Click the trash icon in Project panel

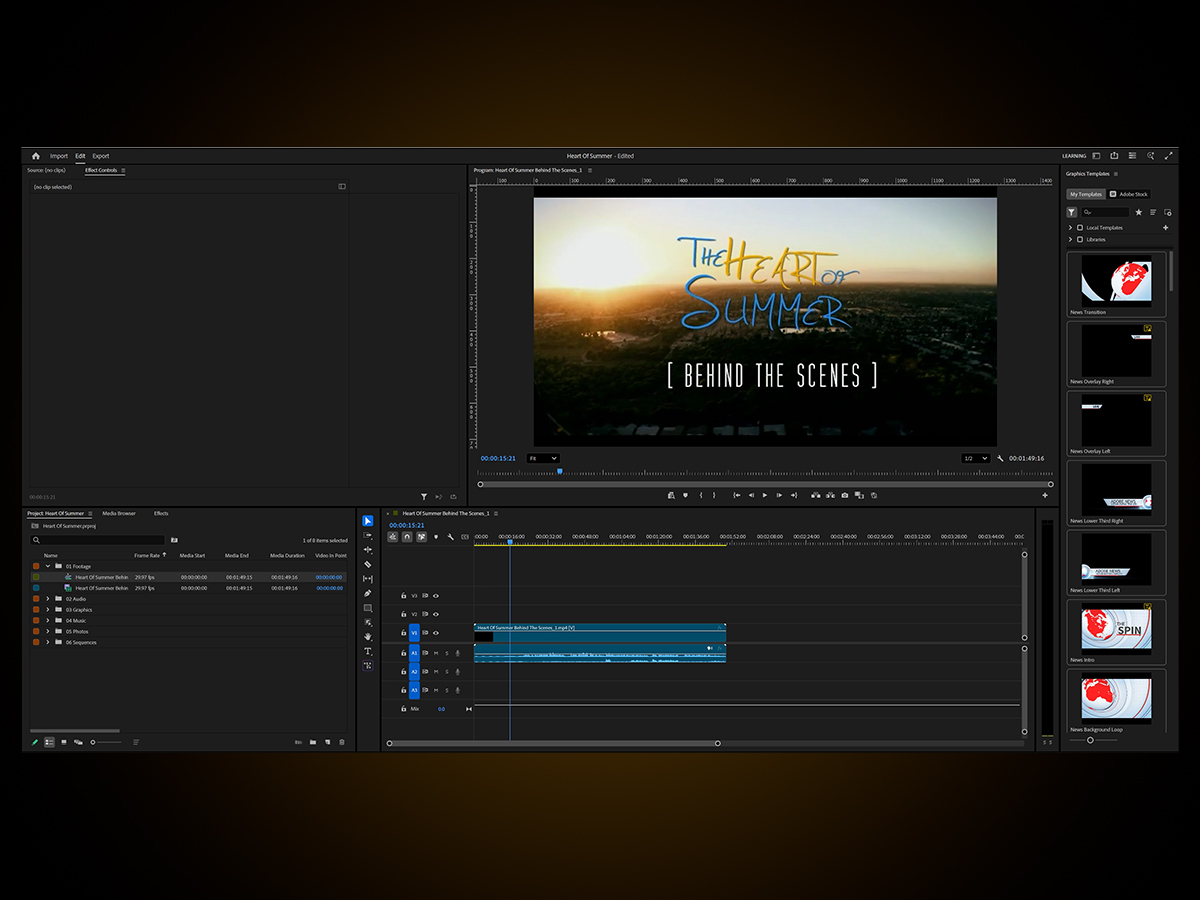pyautogui.click(x=342, y=742)
